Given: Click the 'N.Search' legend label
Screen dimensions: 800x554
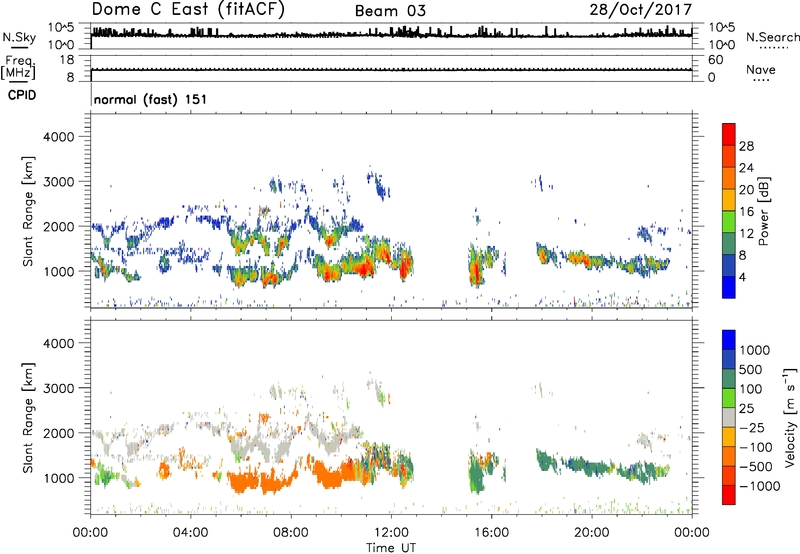Looking at the screenshot, I should pos(772,37).
